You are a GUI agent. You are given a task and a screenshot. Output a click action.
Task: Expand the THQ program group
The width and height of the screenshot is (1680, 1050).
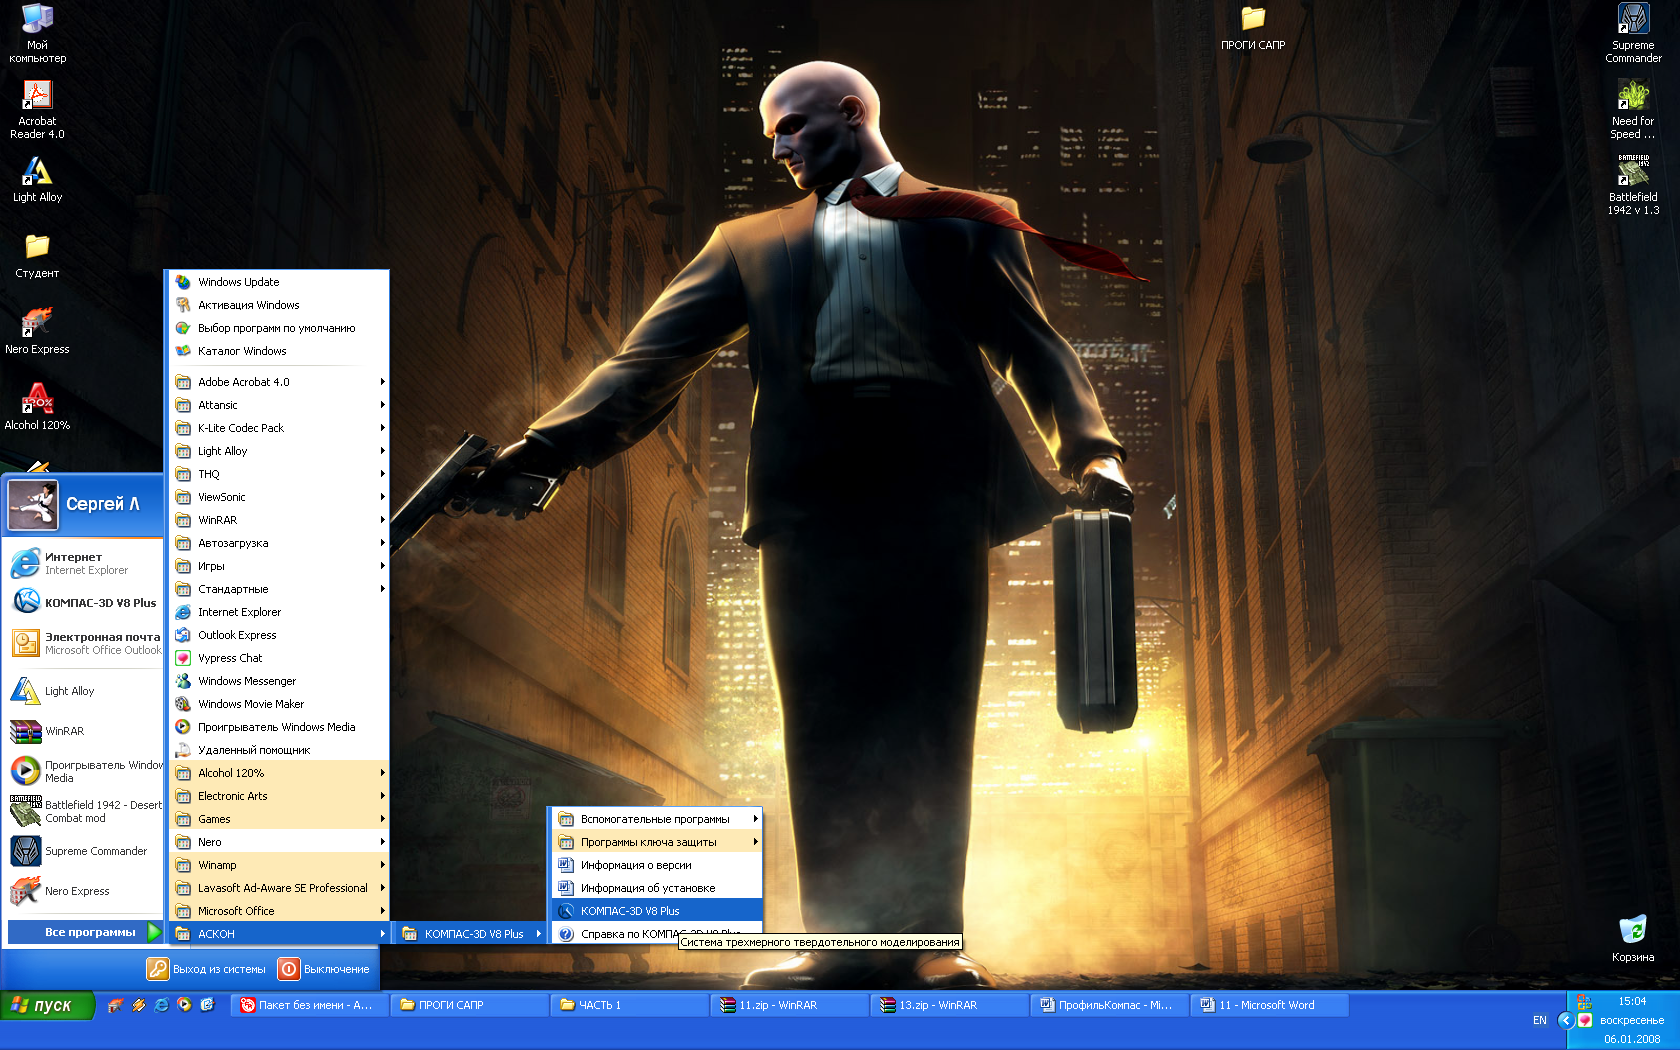[279, 474]
